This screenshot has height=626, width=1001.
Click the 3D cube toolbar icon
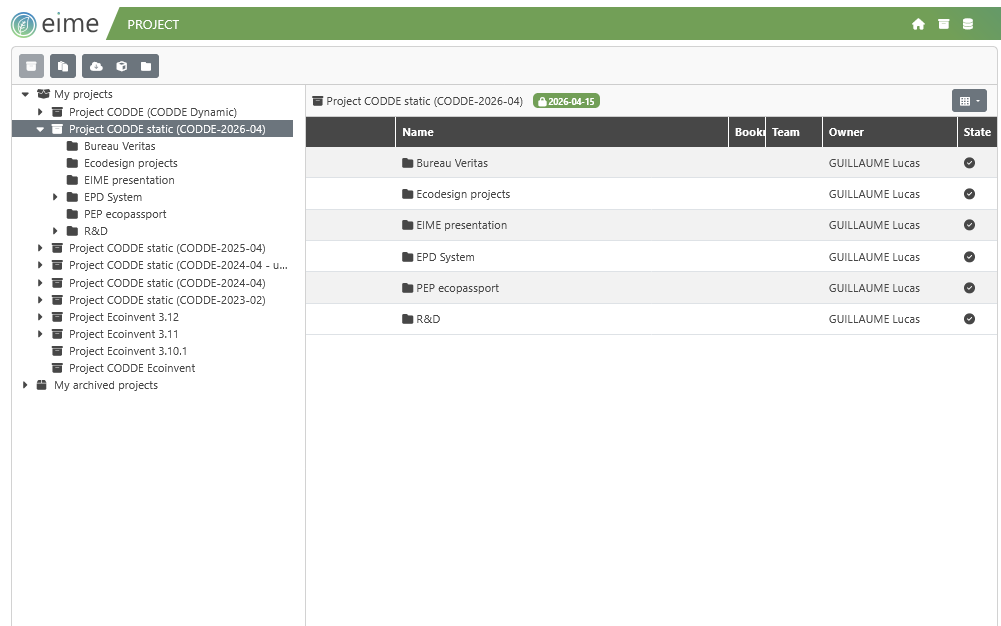coord(121,66)
